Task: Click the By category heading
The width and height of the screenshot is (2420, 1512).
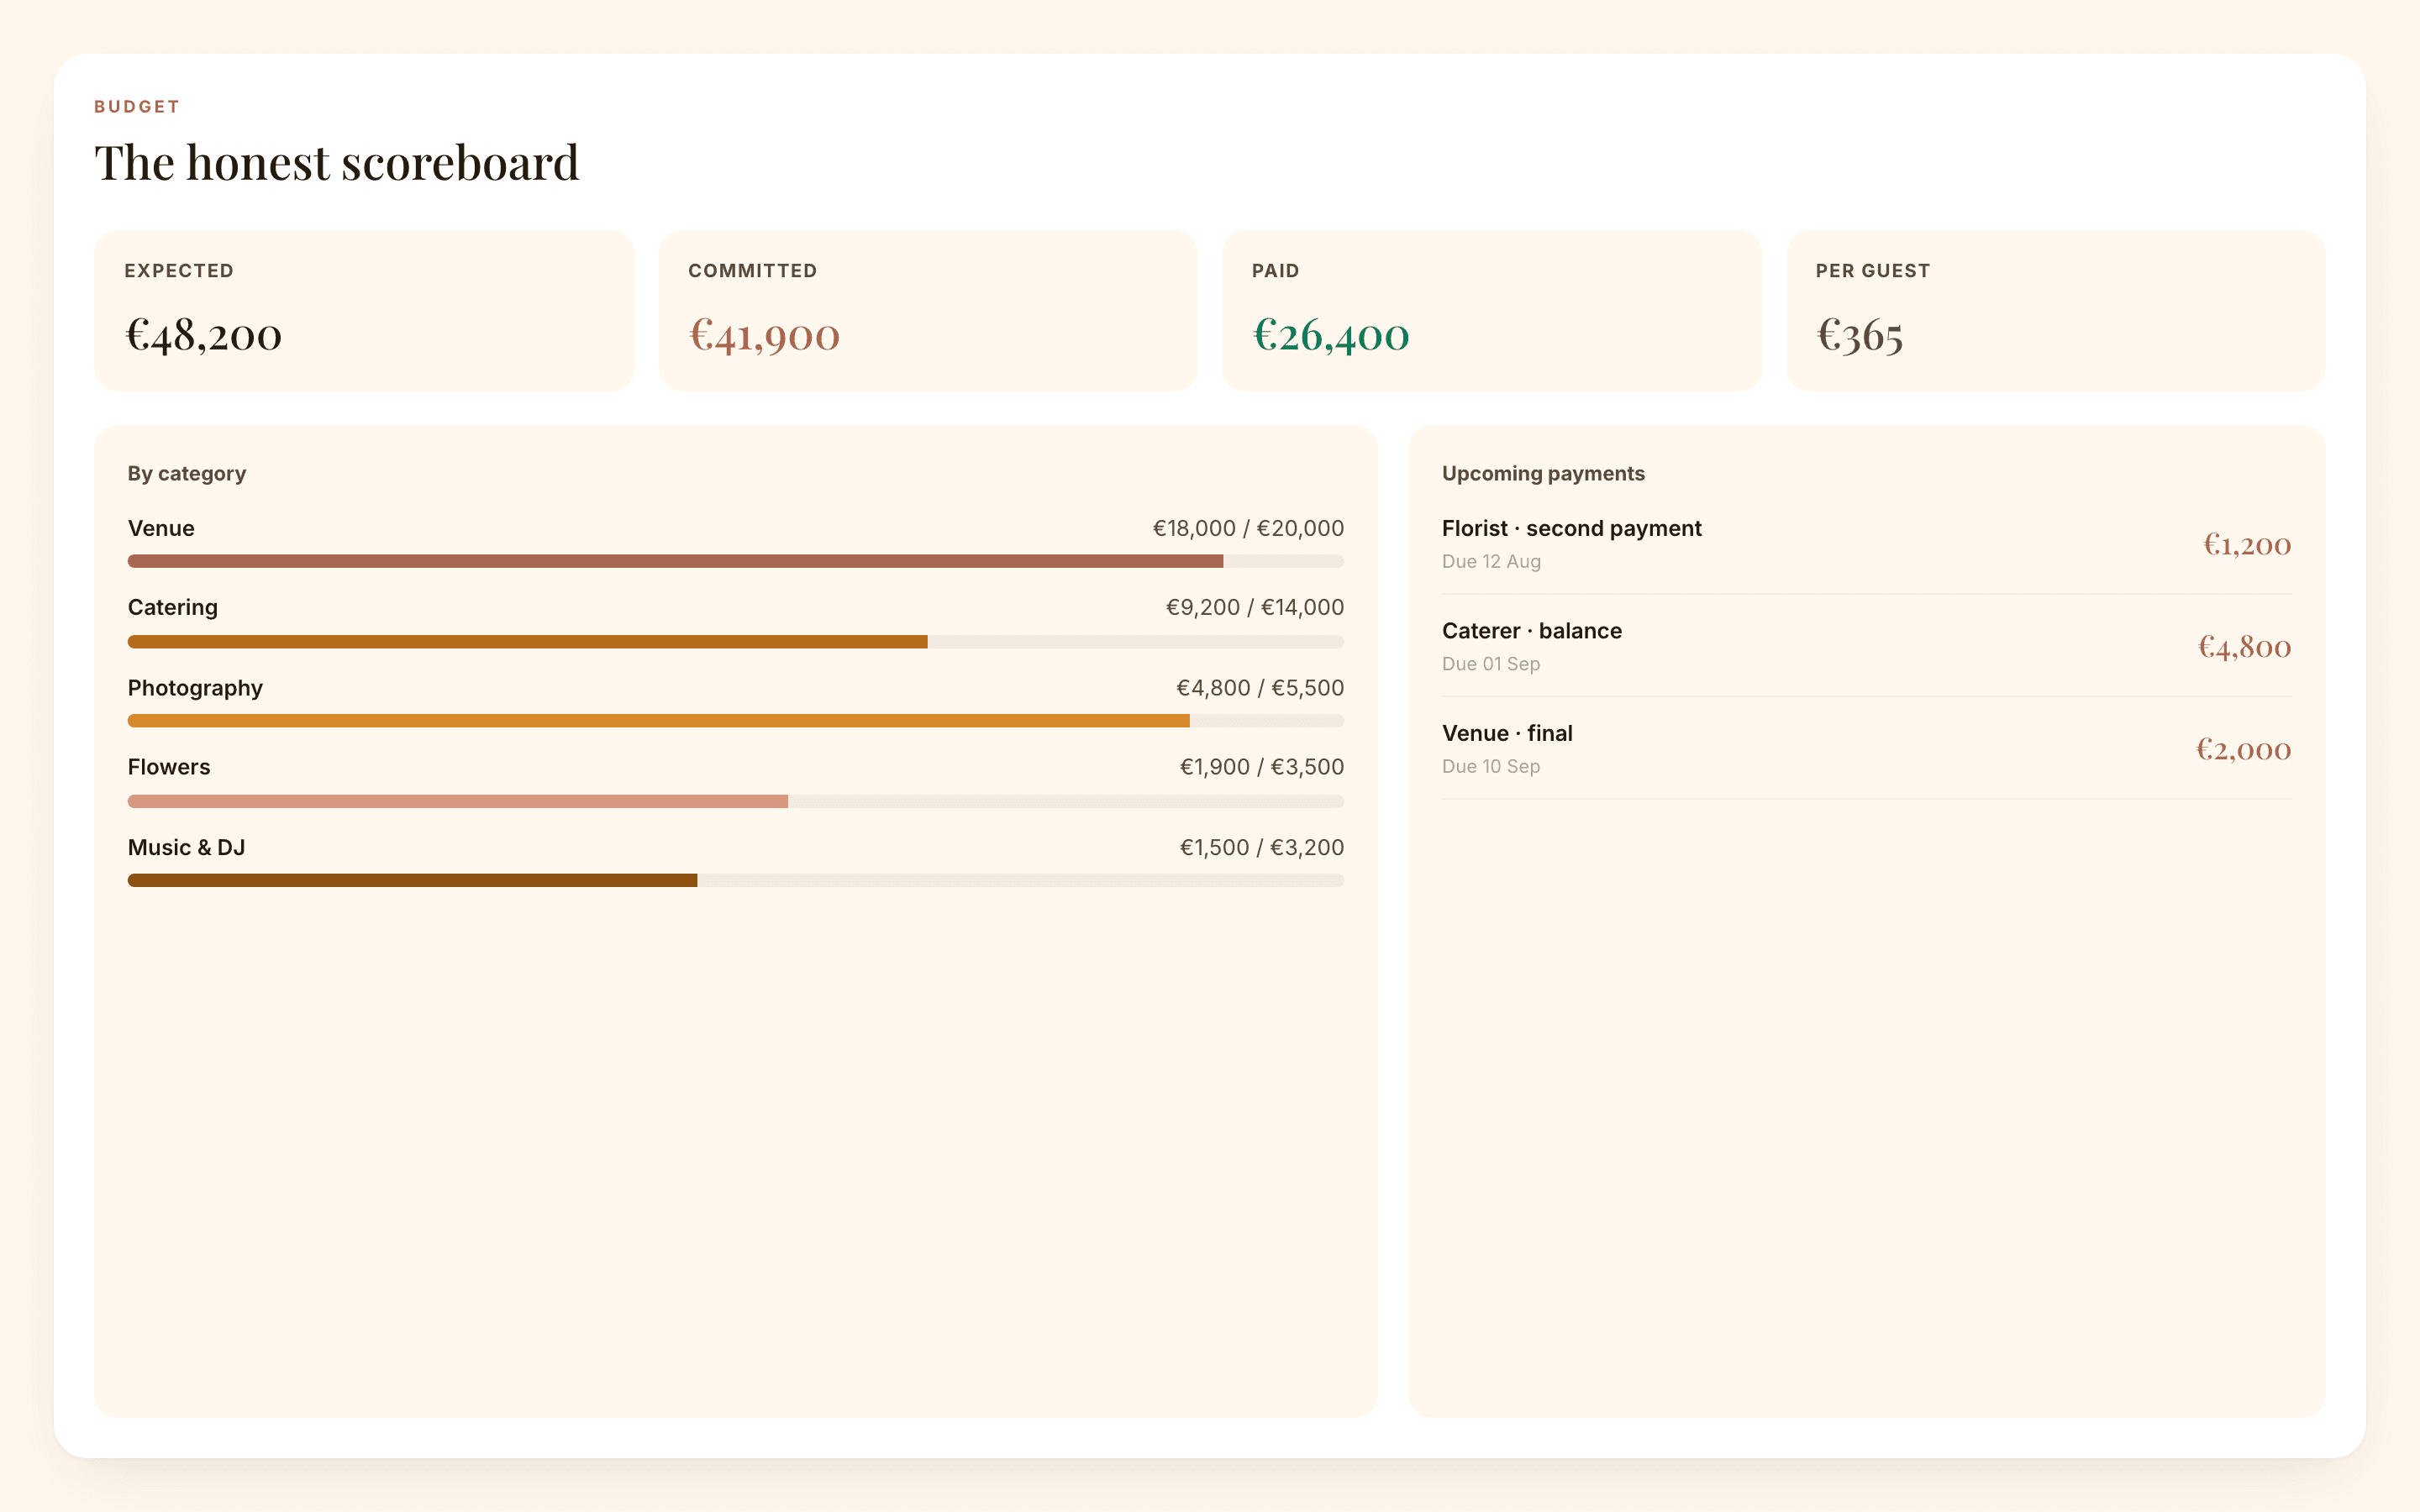Action: 187,474
